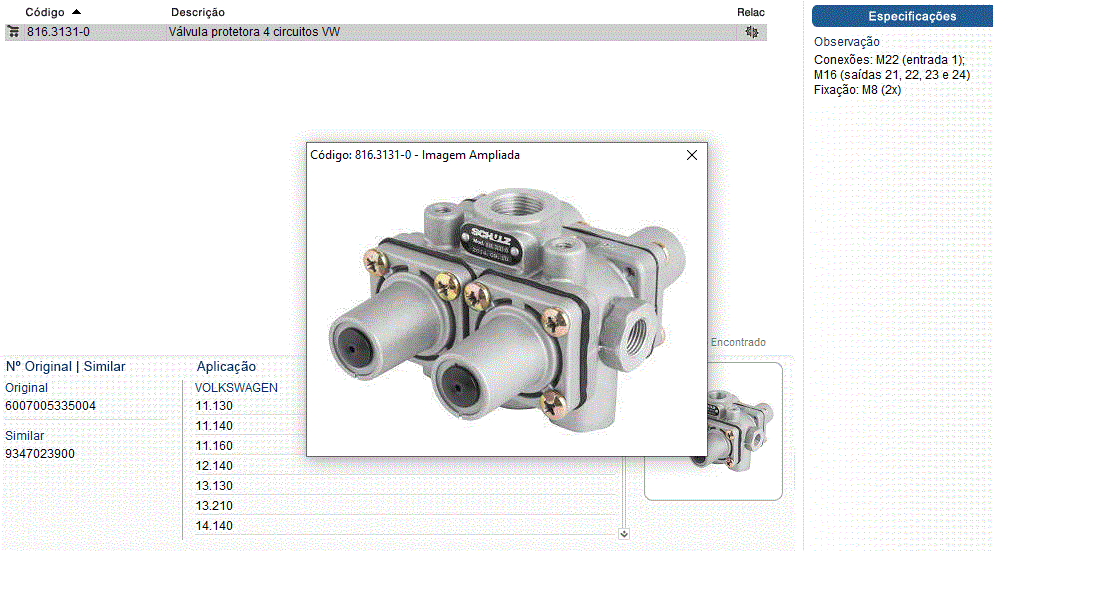Click the Código column header
The height and width of the screenshot is (598, 1120).
click(x=44, y=12)
